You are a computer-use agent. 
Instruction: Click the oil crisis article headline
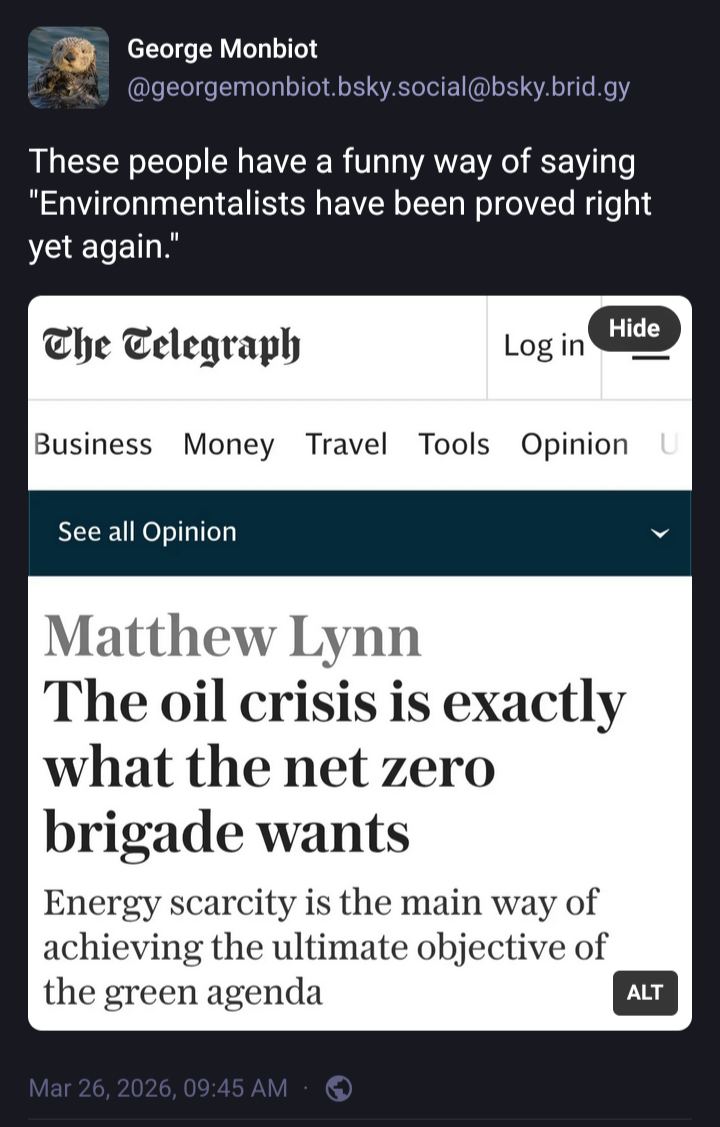click(333, 767)
